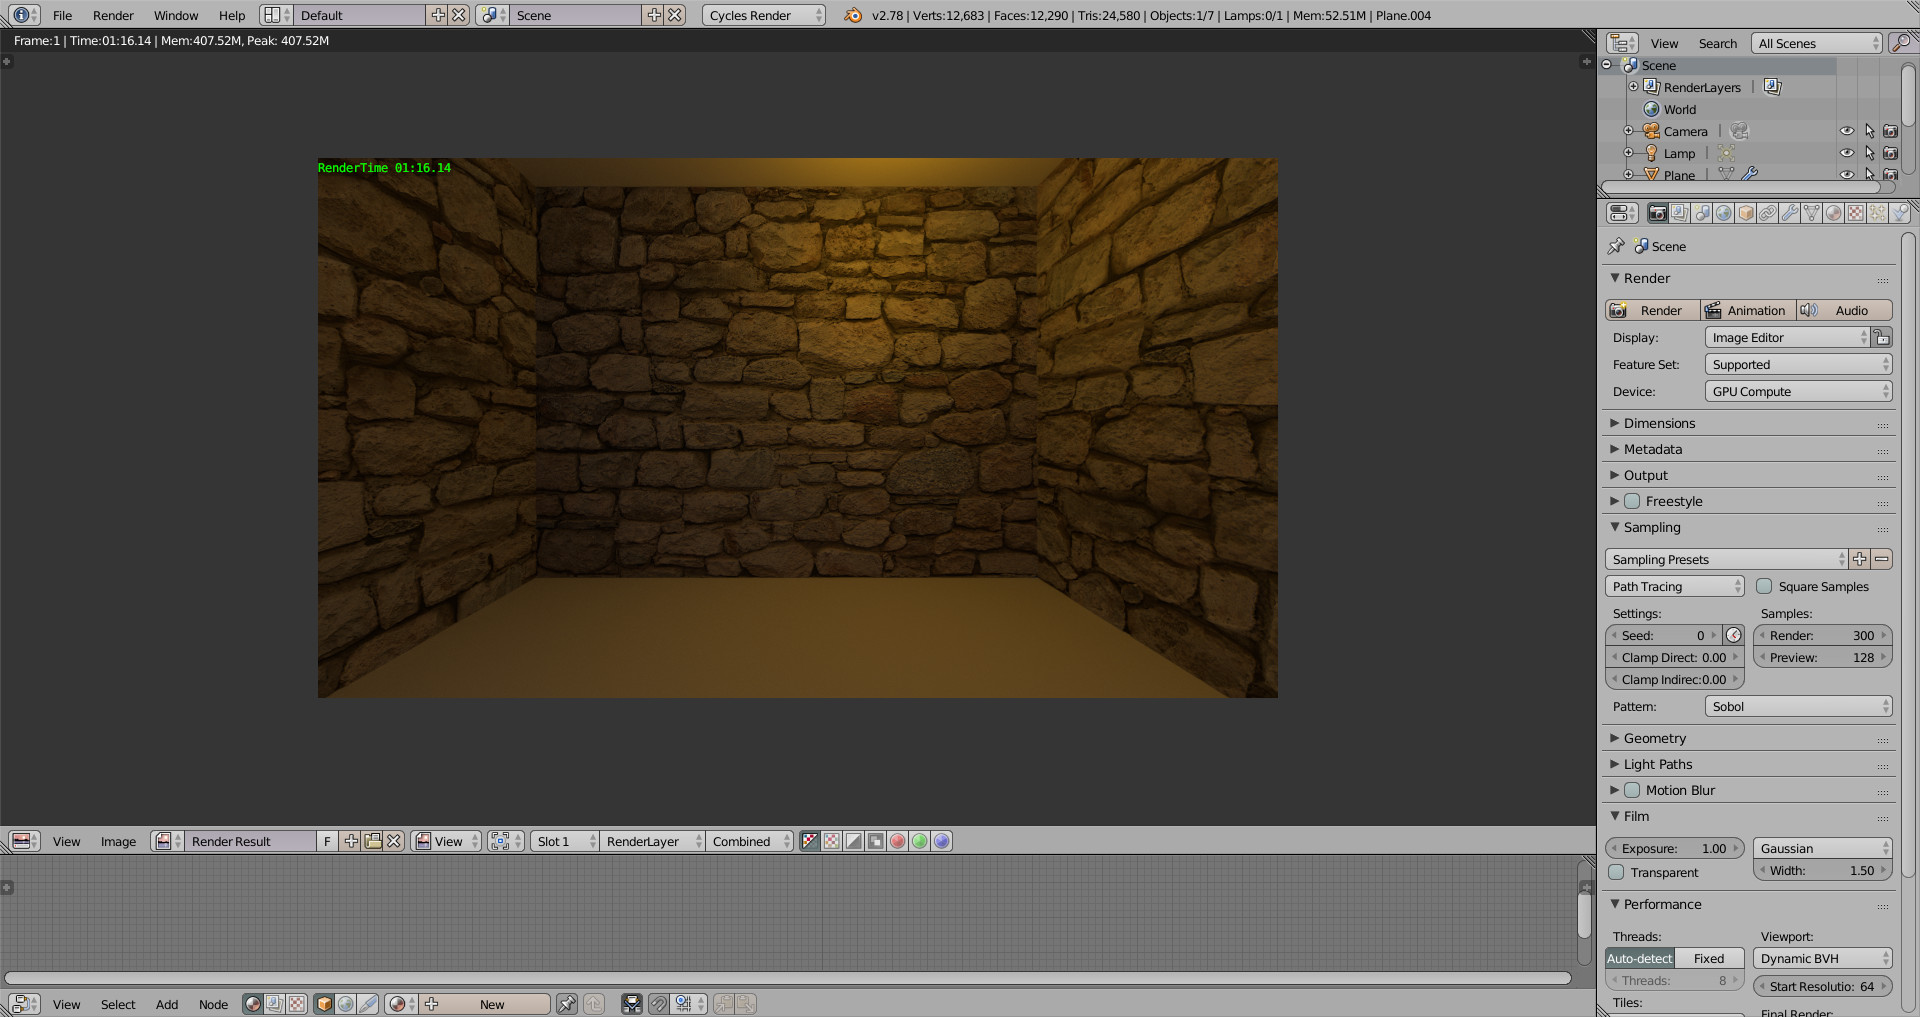Adjust the Exposure slider field

(1675, 849)
